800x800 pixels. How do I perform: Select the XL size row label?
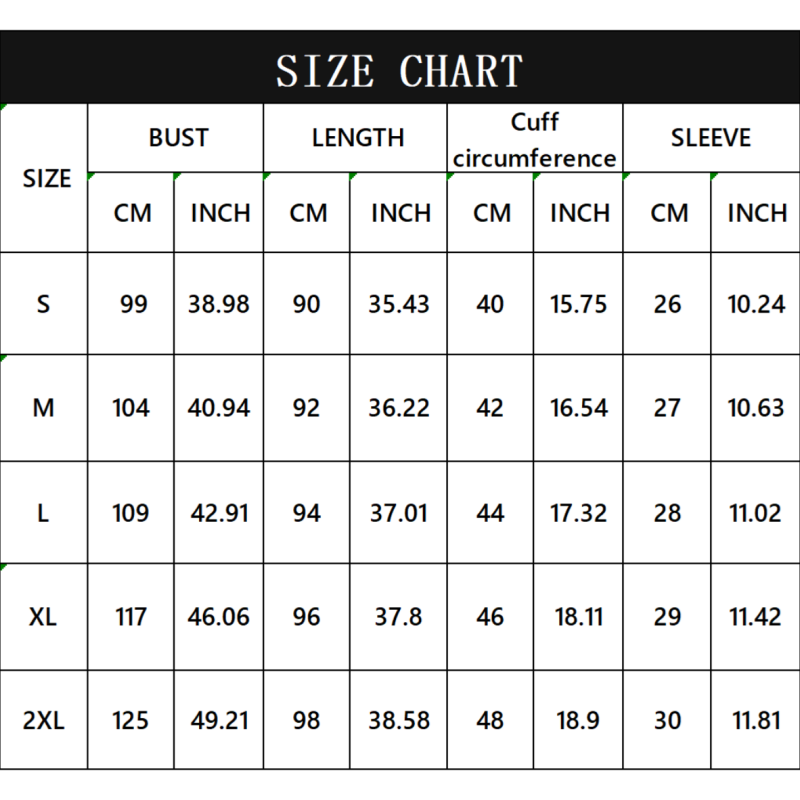coord(43,617)
